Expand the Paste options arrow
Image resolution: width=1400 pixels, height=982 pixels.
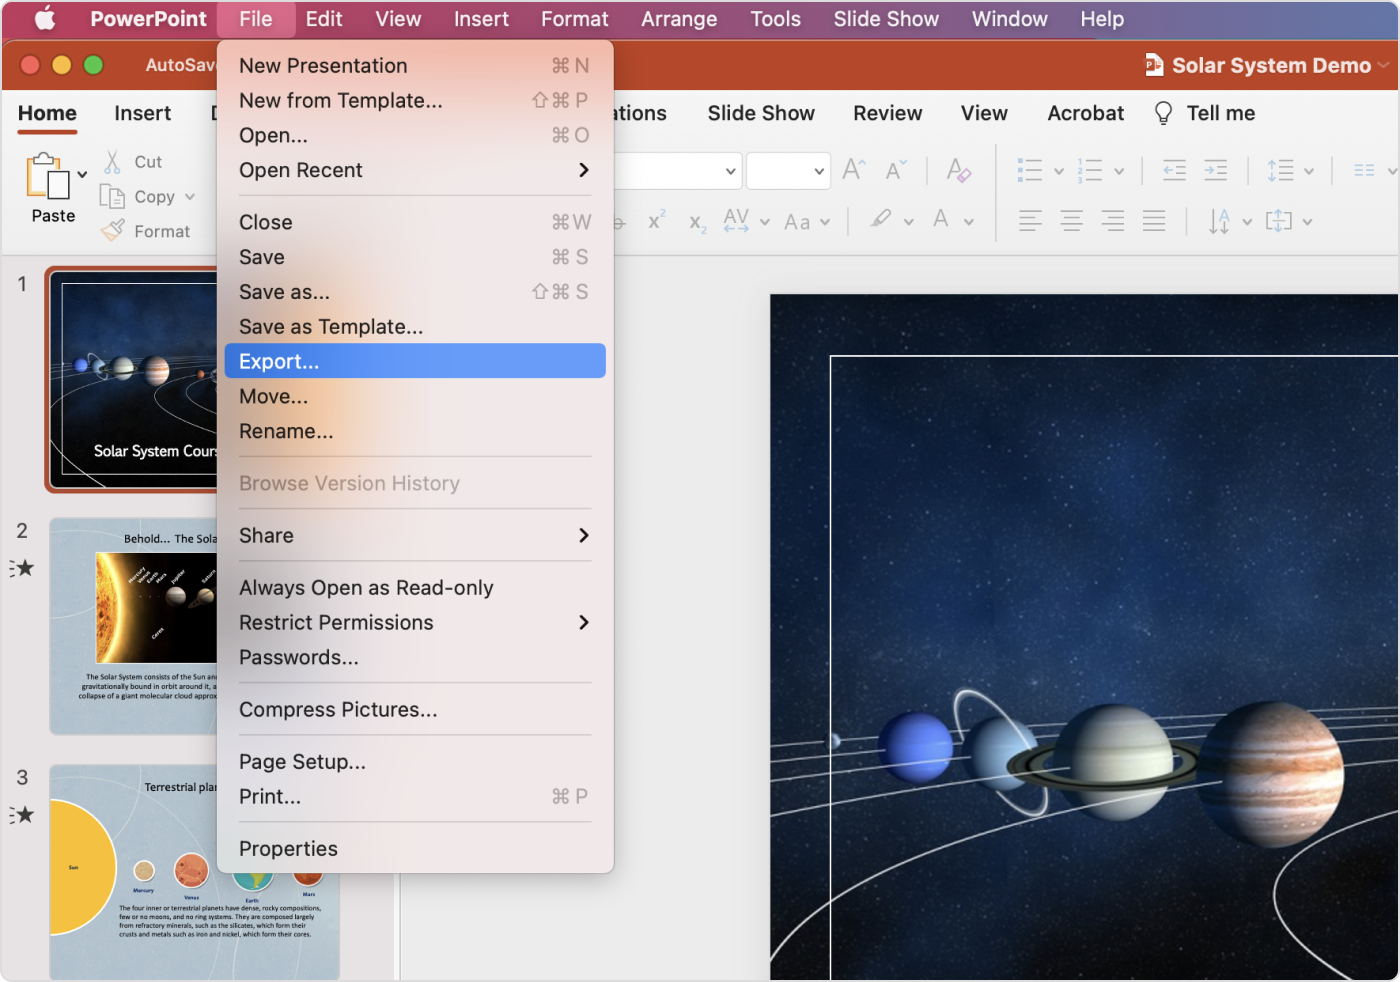82,174
